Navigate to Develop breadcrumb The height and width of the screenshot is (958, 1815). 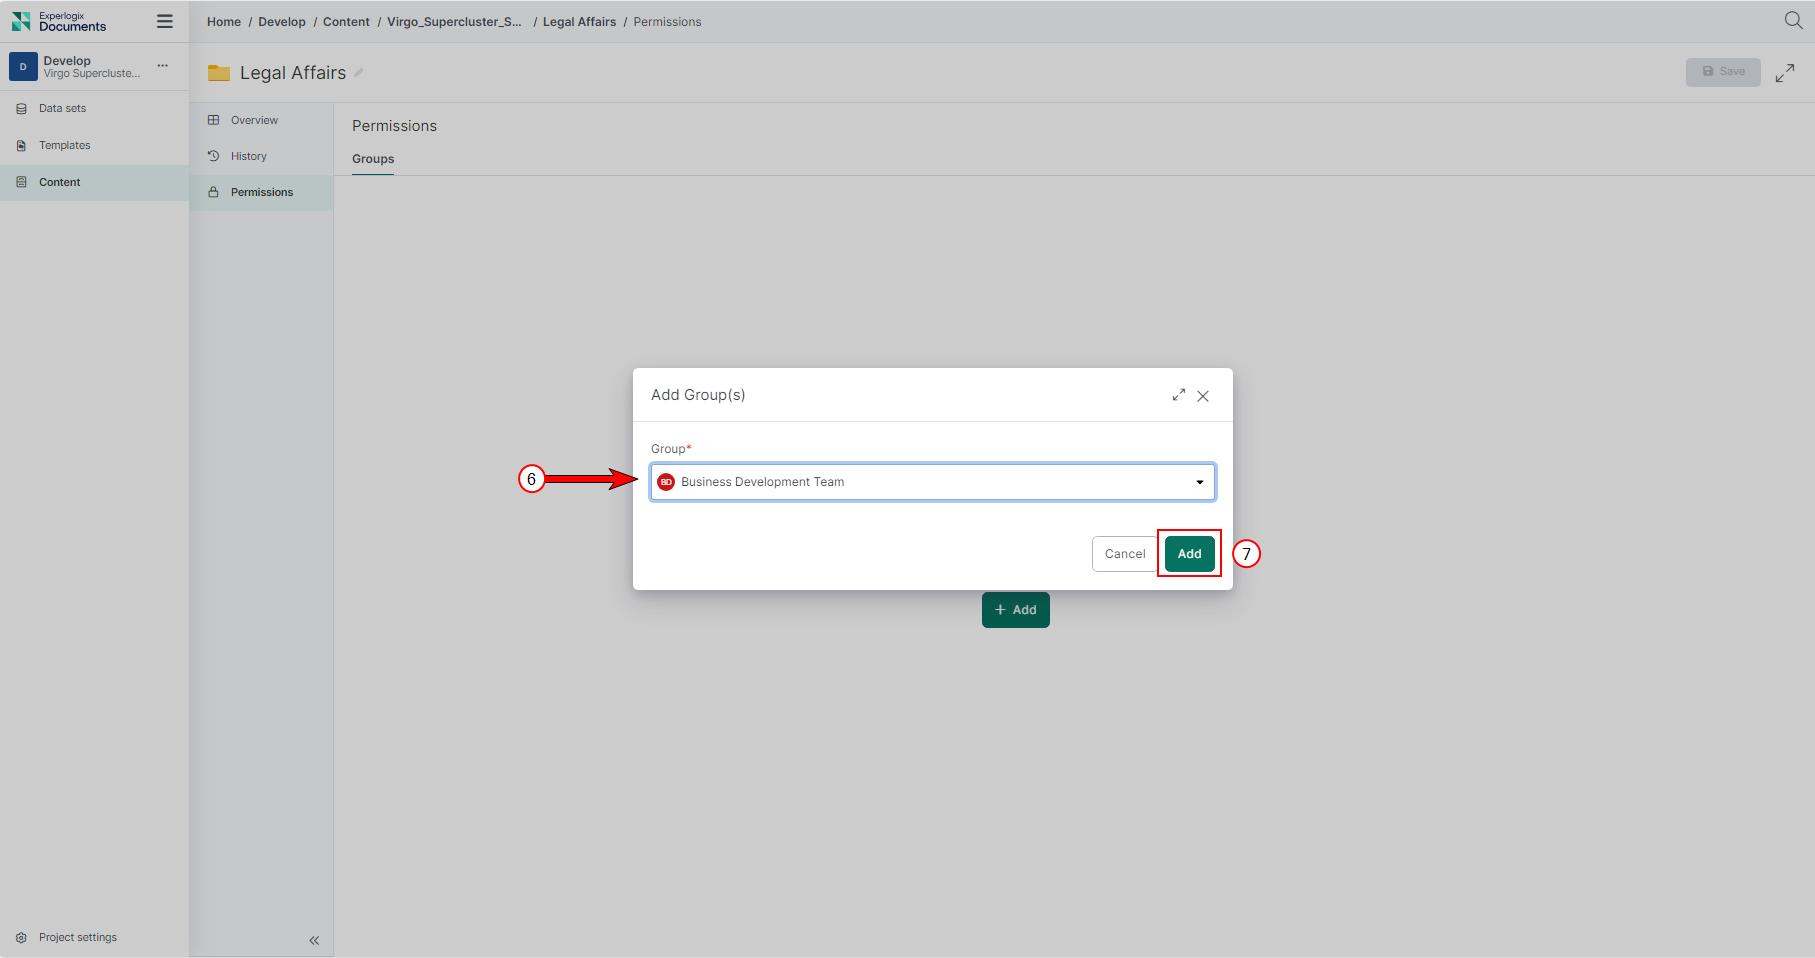point(282,22)
